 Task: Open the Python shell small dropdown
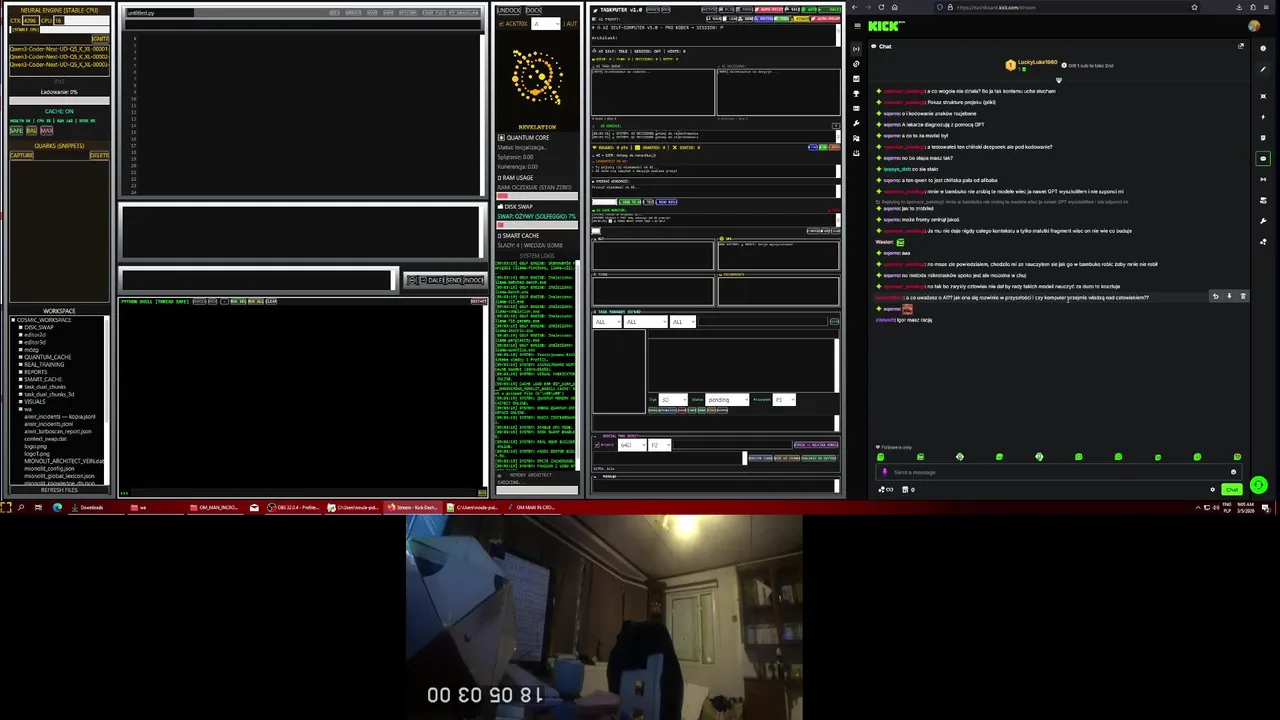pos(225,301)
